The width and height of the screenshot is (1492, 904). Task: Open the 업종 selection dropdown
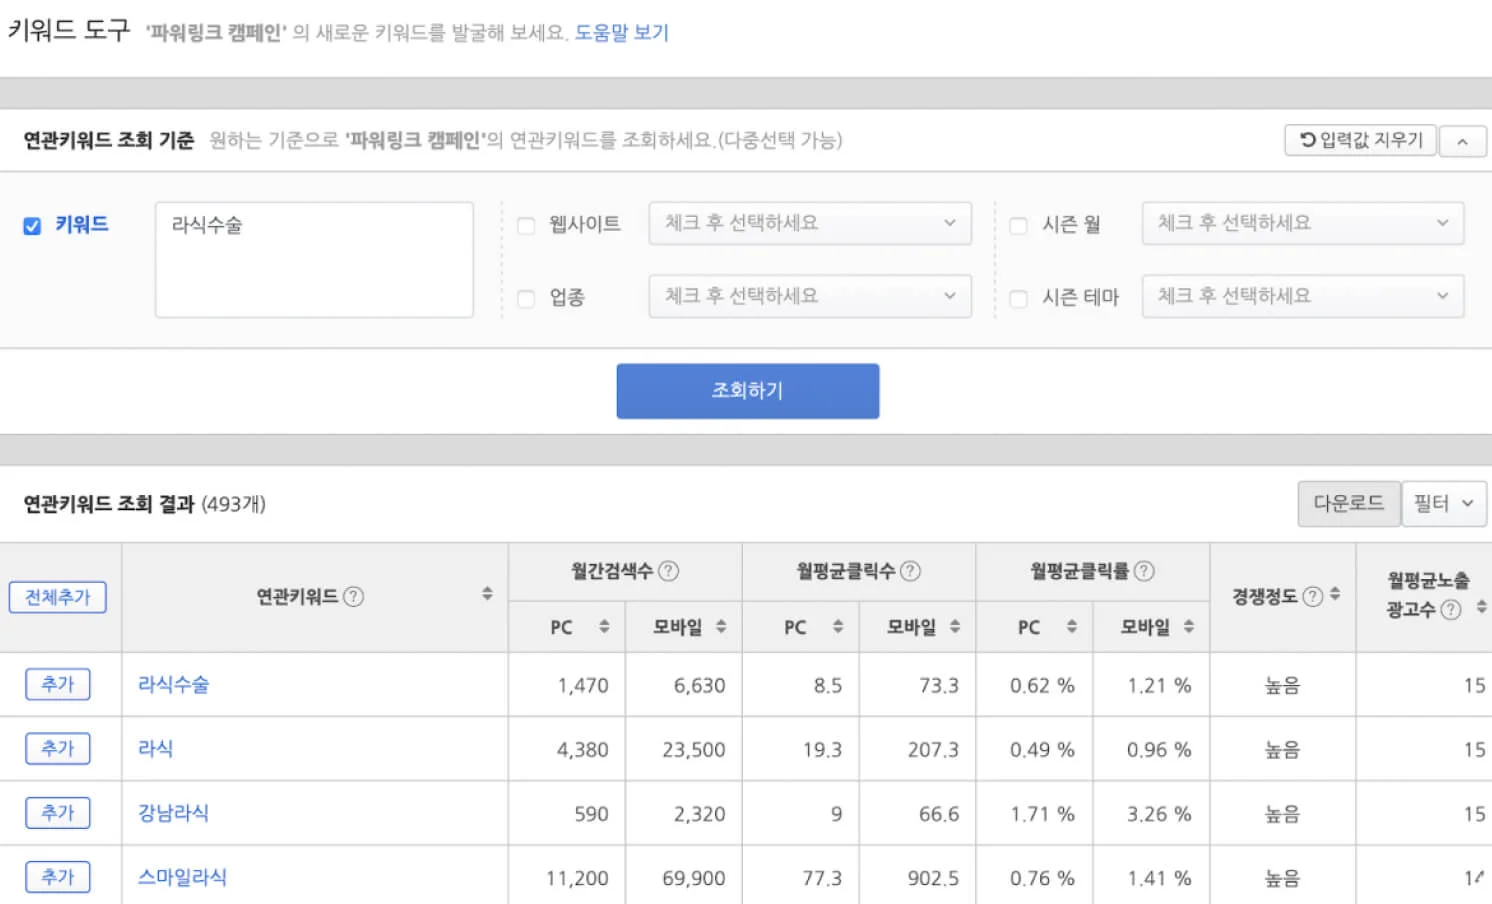(x=810, y=296)
